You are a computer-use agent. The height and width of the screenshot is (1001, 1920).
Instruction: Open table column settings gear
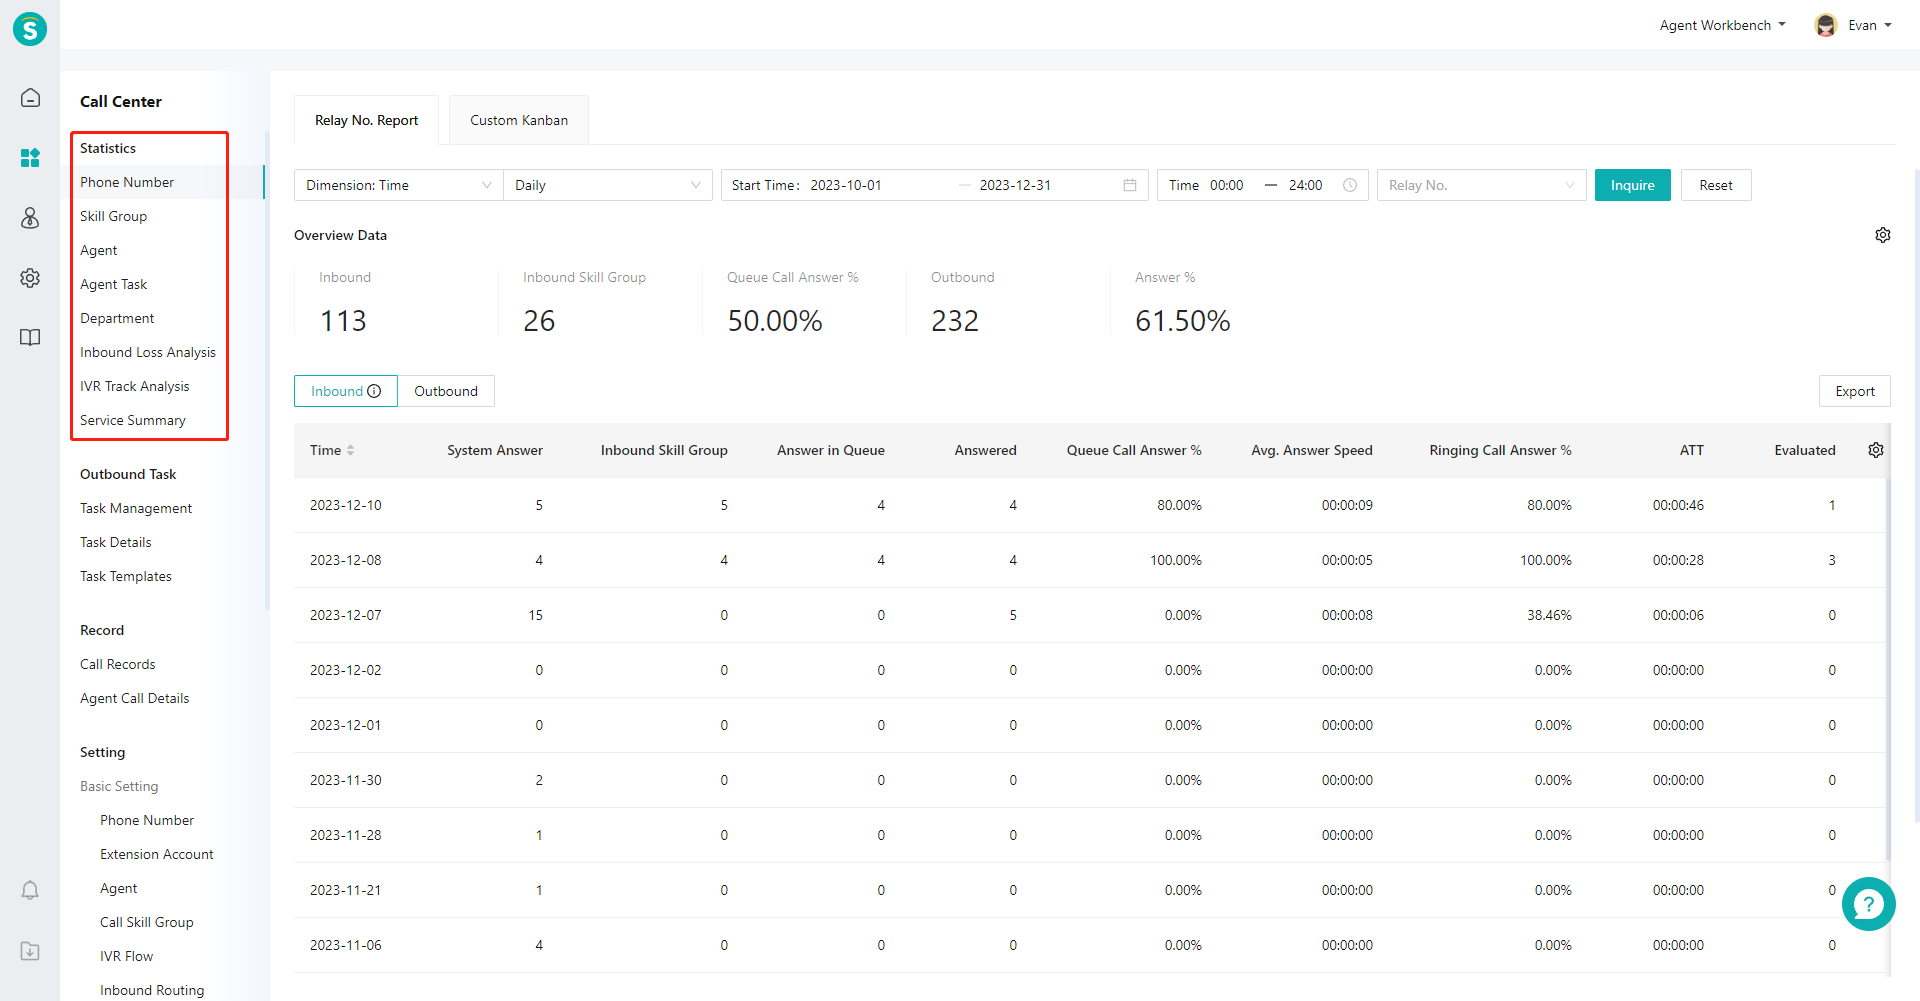coord(1876,450)
